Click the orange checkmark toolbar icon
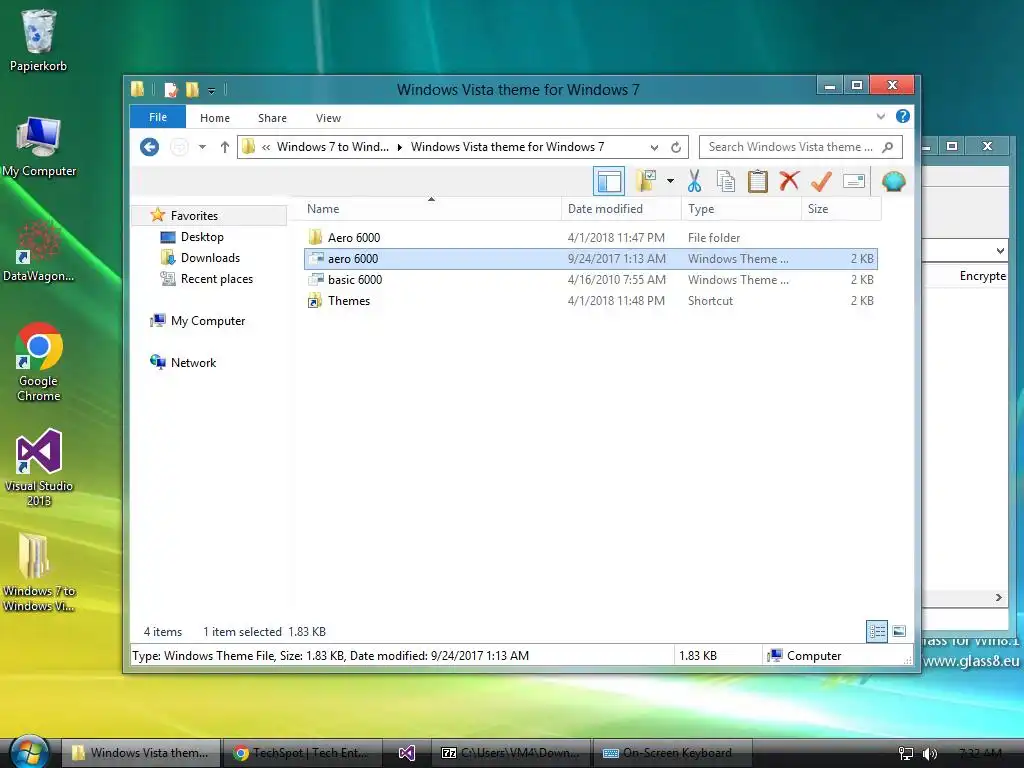Viewport: 1024px width, 768px height. [821, 181]
